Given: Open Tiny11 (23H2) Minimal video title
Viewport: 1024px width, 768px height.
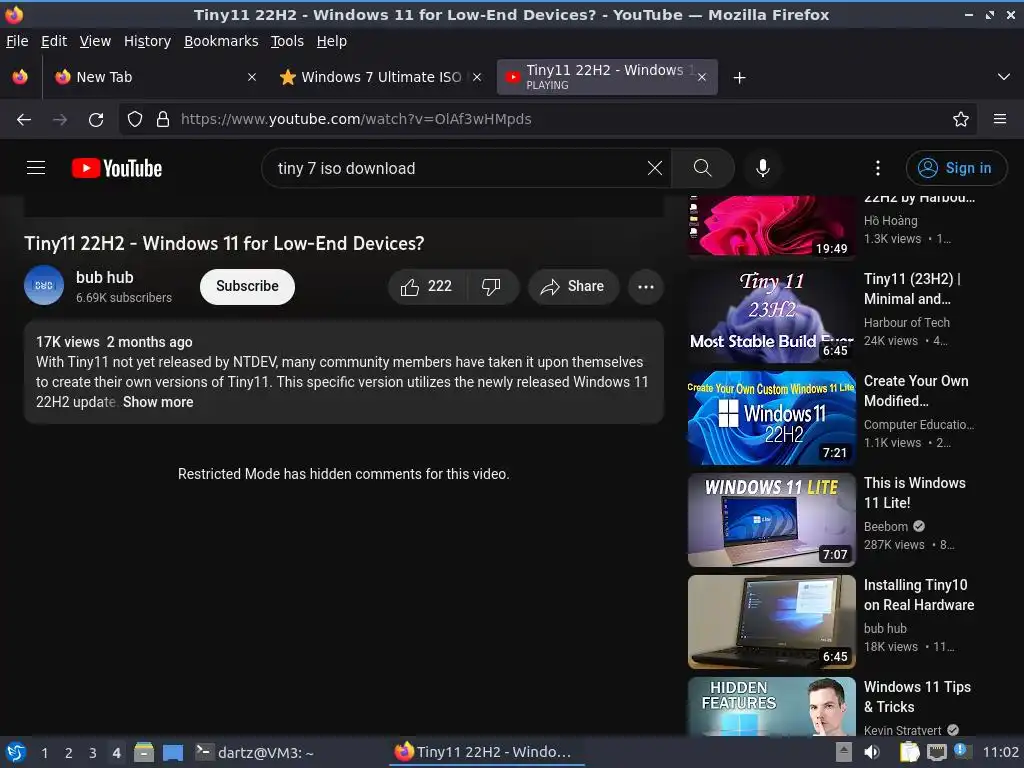Looking at the screenshot, I should coord(912,289).
